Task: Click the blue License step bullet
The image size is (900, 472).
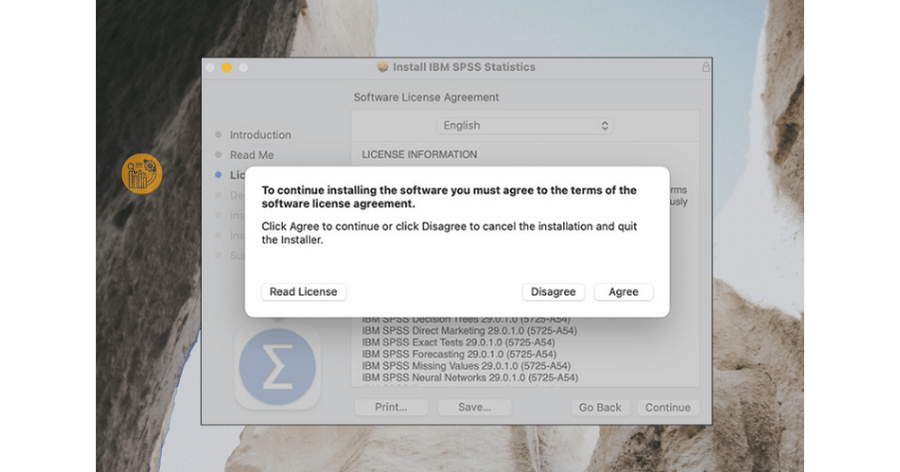Action: pyautogui.click(x=218, y=175)
